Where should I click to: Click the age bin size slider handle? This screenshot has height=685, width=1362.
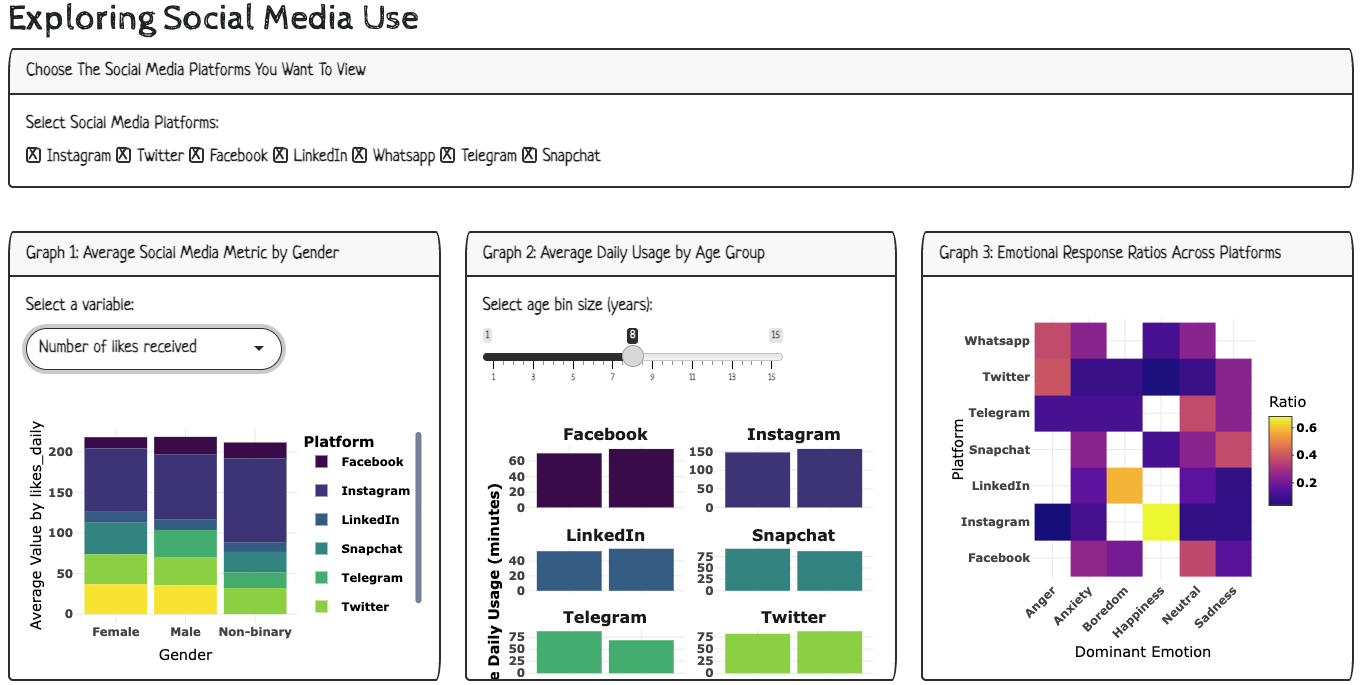click(x=633, y=356)
